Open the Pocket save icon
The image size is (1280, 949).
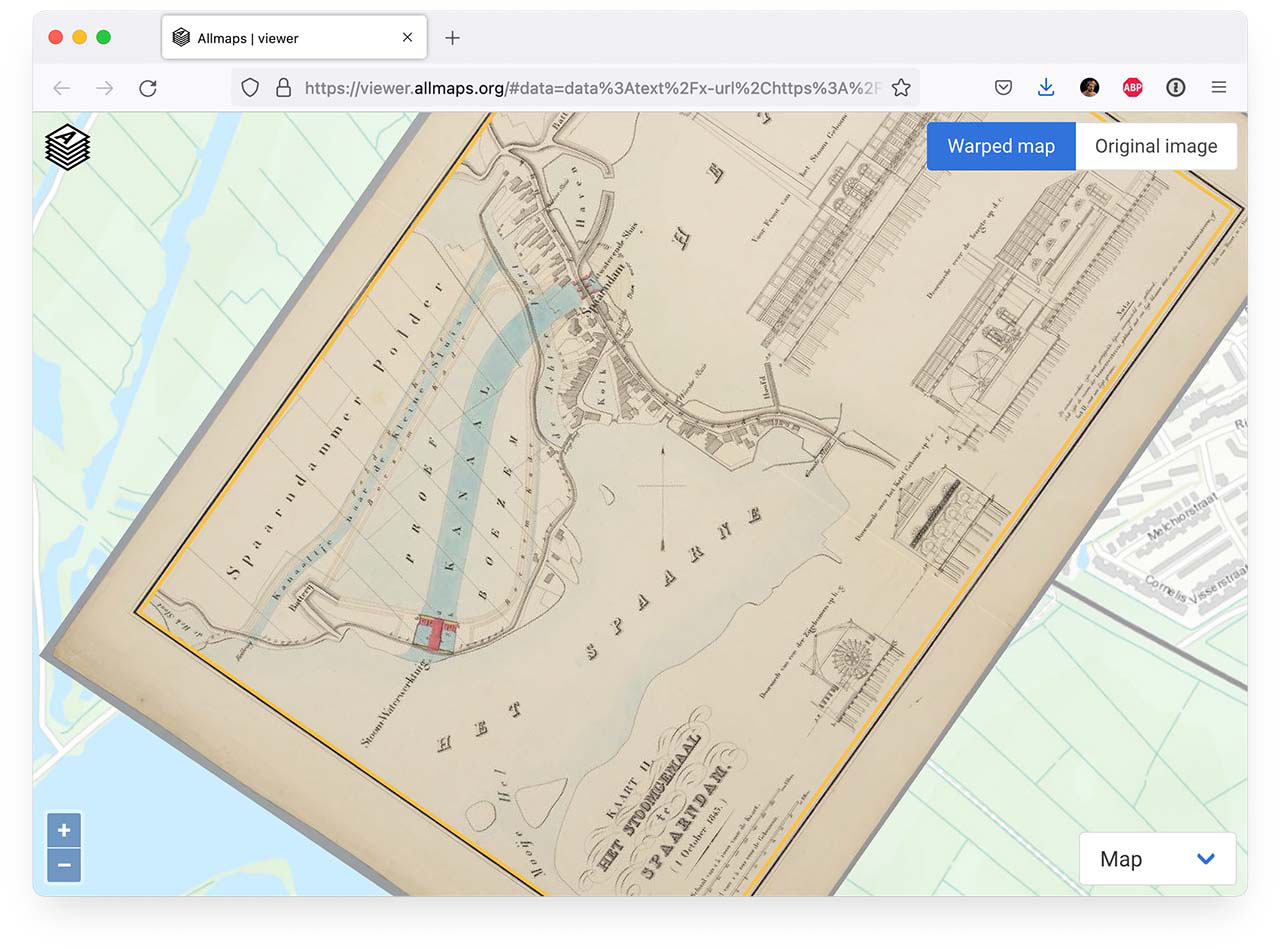(1003, 88)
